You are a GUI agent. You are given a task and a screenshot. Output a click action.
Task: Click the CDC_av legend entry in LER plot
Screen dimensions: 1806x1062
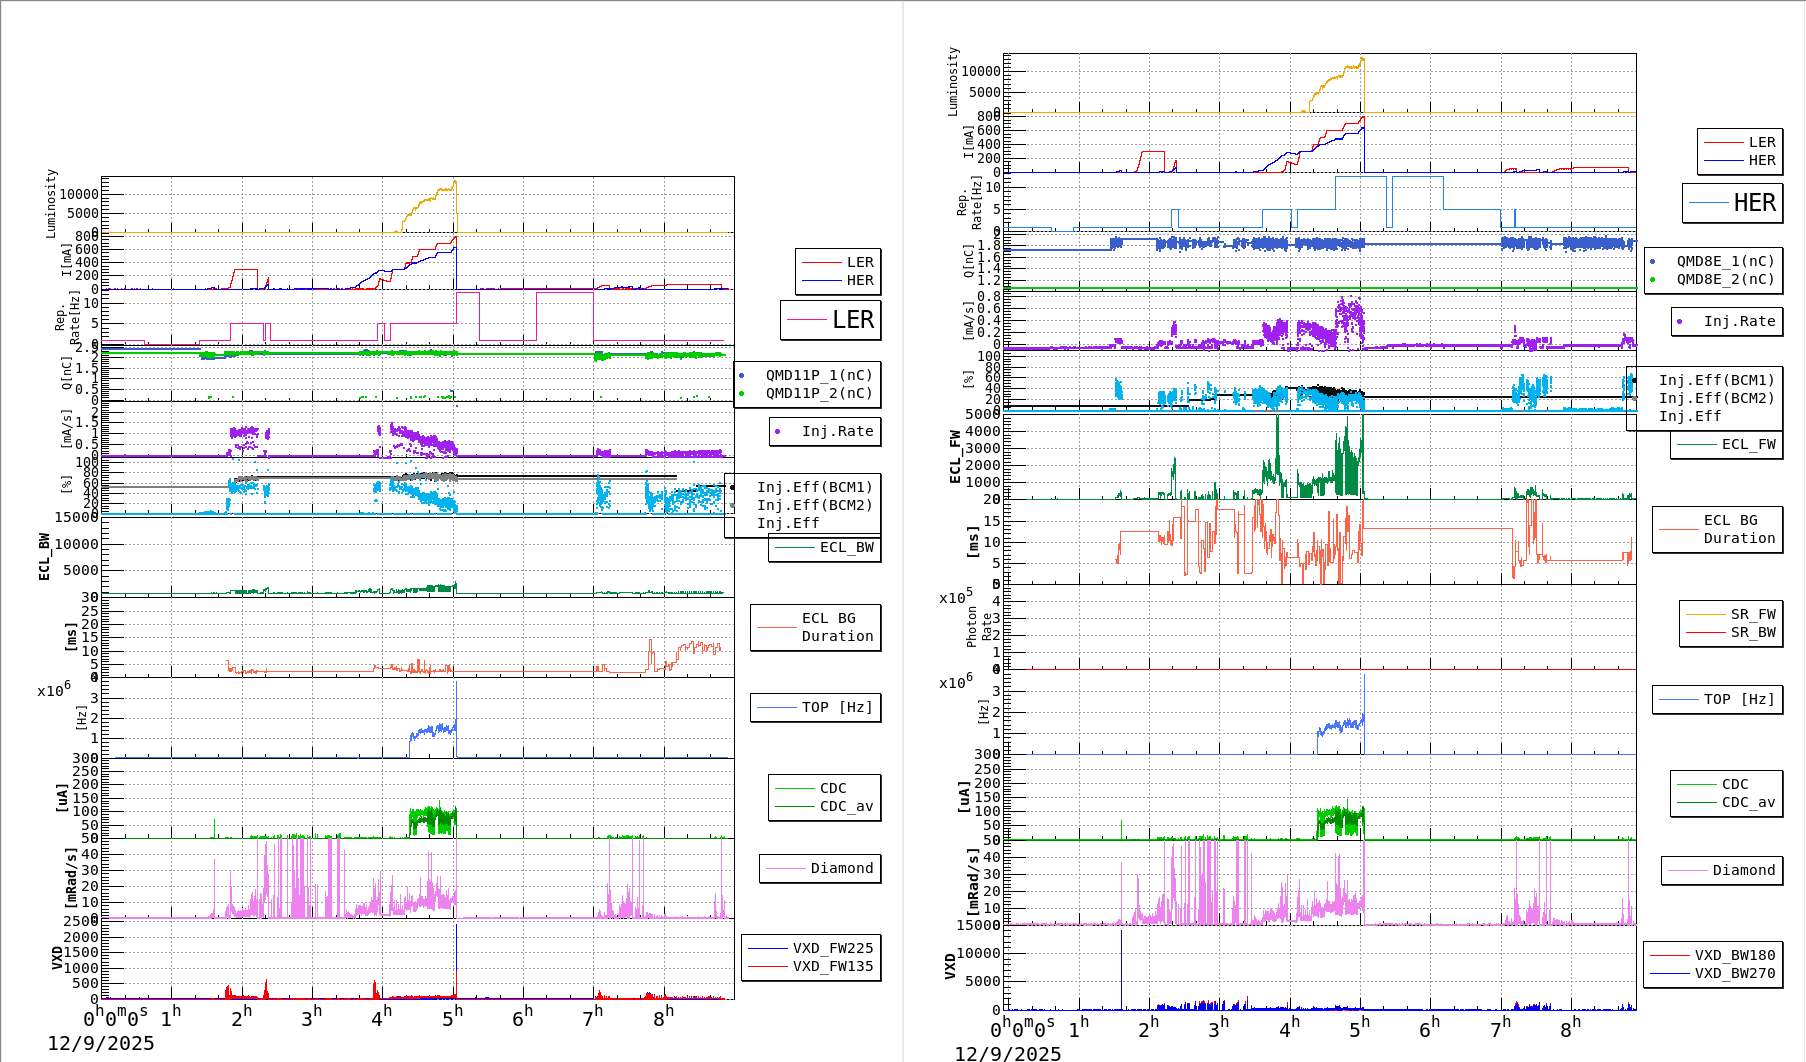(845, 806)
